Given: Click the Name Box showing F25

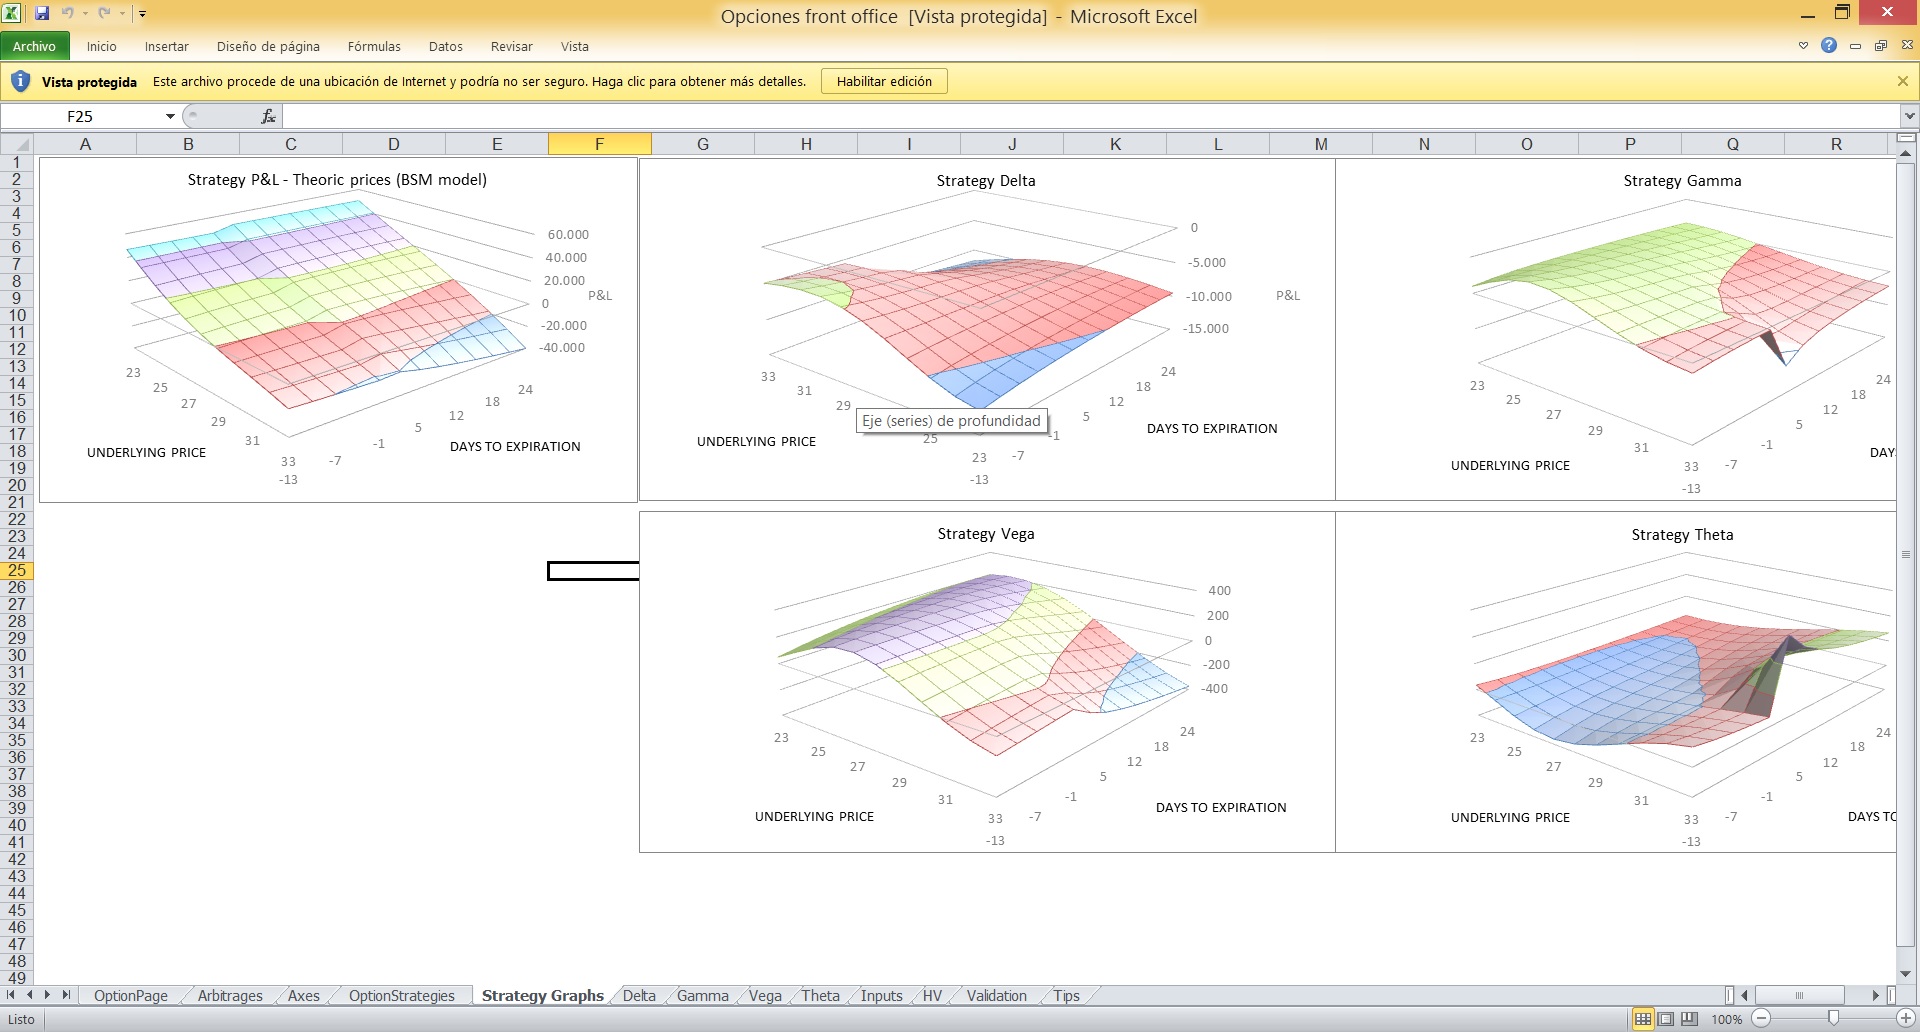Looking at the screenshot, I should tap(80, 116).
